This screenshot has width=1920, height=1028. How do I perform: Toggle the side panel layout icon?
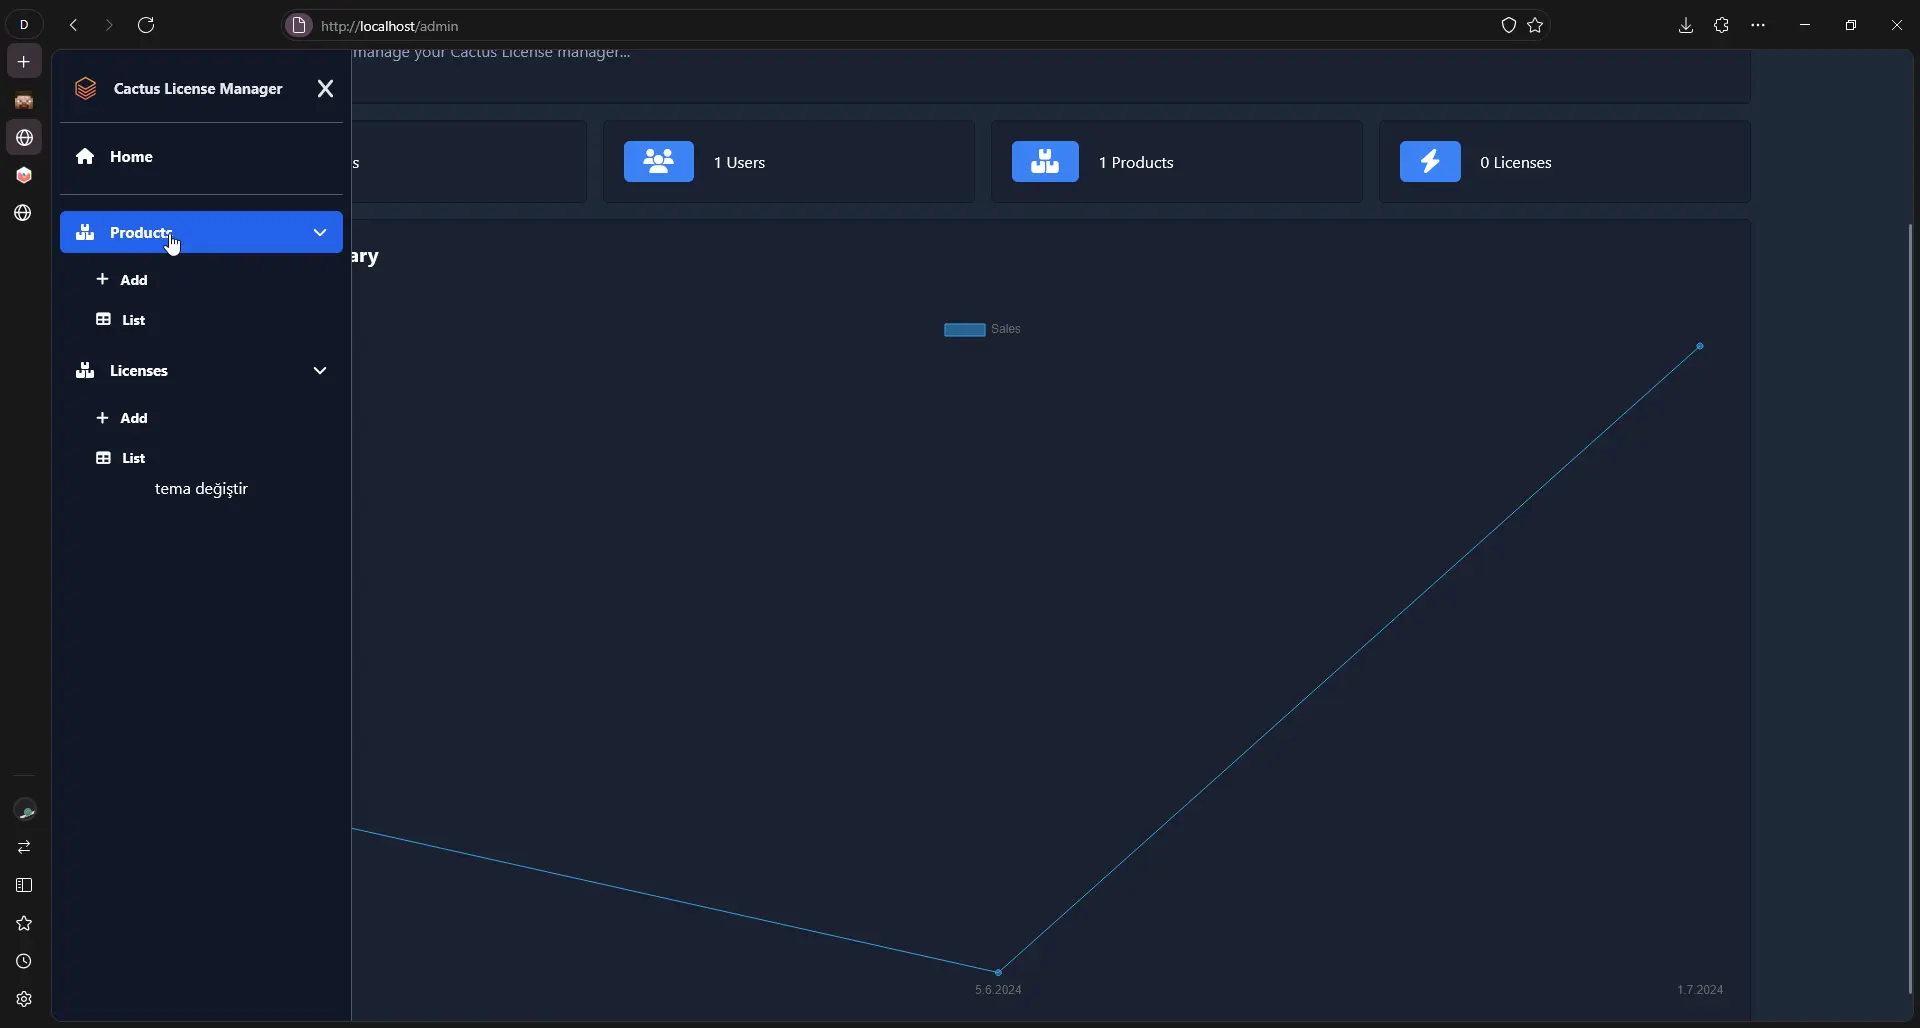24,886
